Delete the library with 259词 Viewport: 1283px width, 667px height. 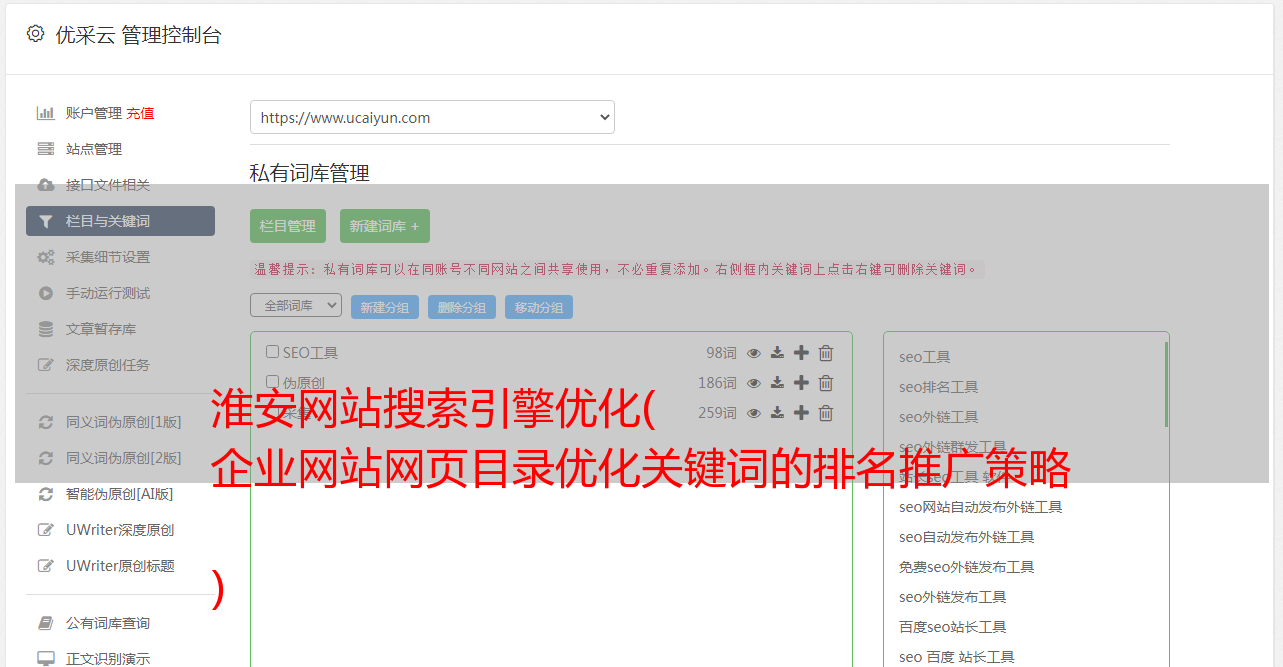click(x=826, y=413)
